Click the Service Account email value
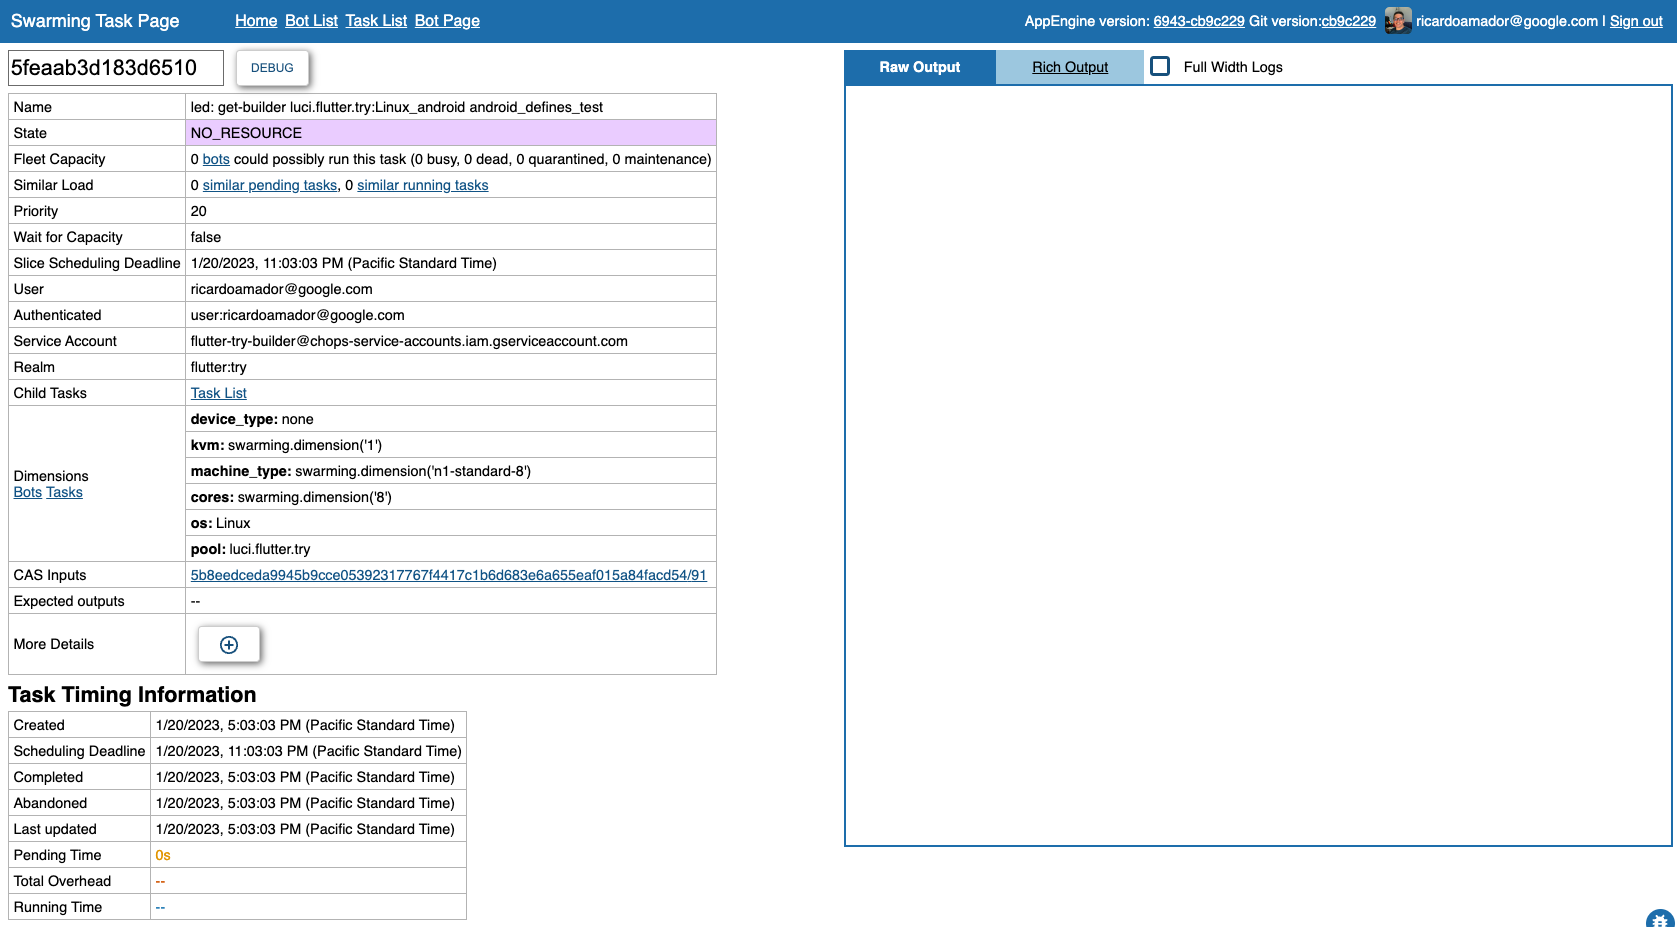This screenshot has width=1677, height=927. [x=409, y=341]
